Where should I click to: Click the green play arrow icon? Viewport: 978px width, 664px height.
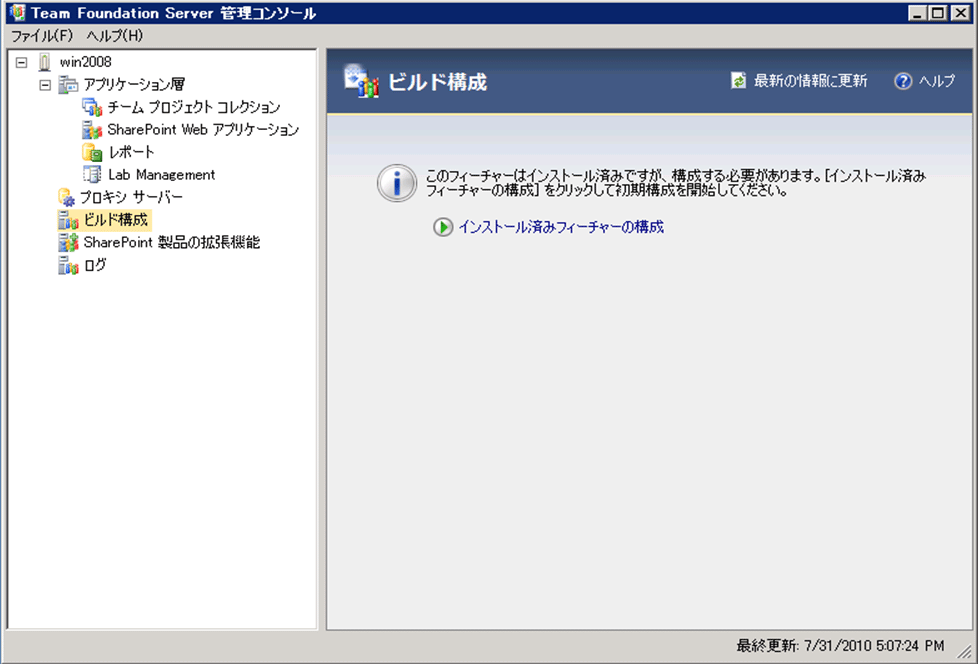pos(443,227)
